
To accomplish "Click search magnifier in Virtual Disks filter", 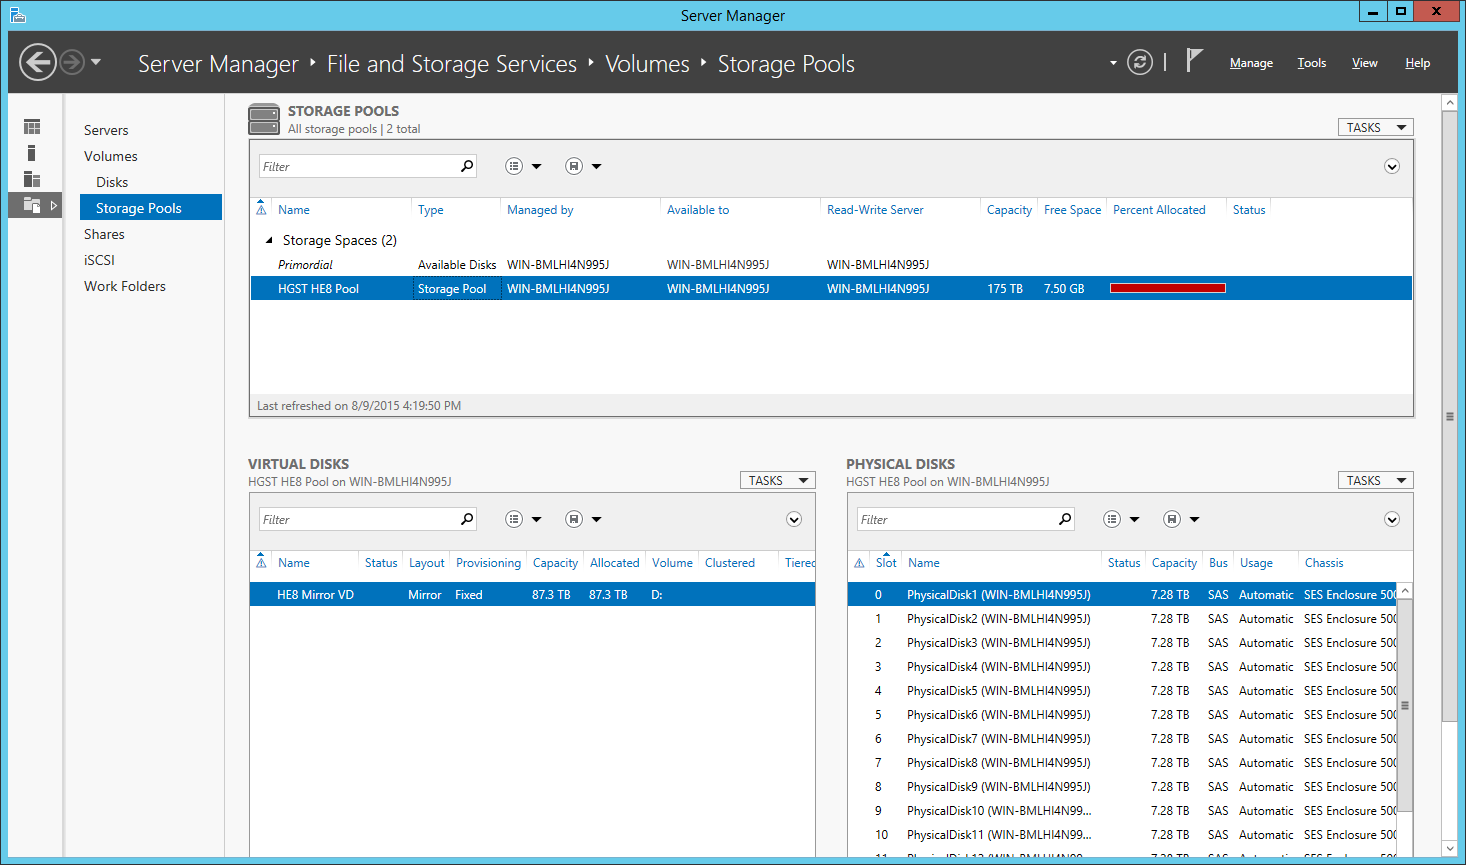I will click(x=467, y=519).
